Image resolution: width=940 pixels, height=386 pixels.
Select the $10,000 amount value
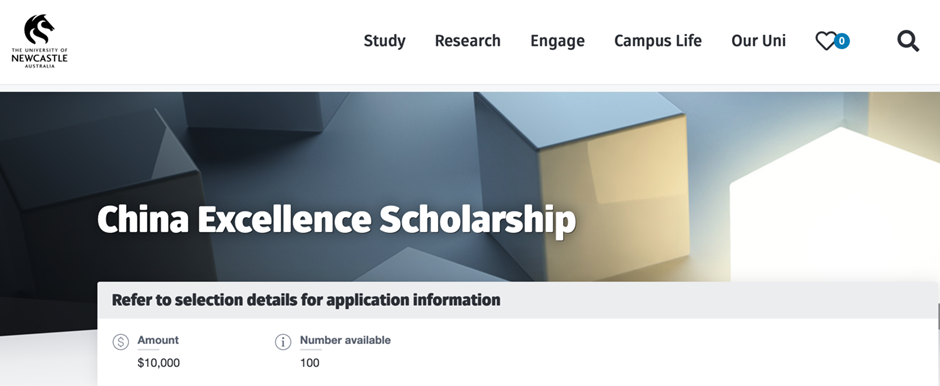click(158, 363)
